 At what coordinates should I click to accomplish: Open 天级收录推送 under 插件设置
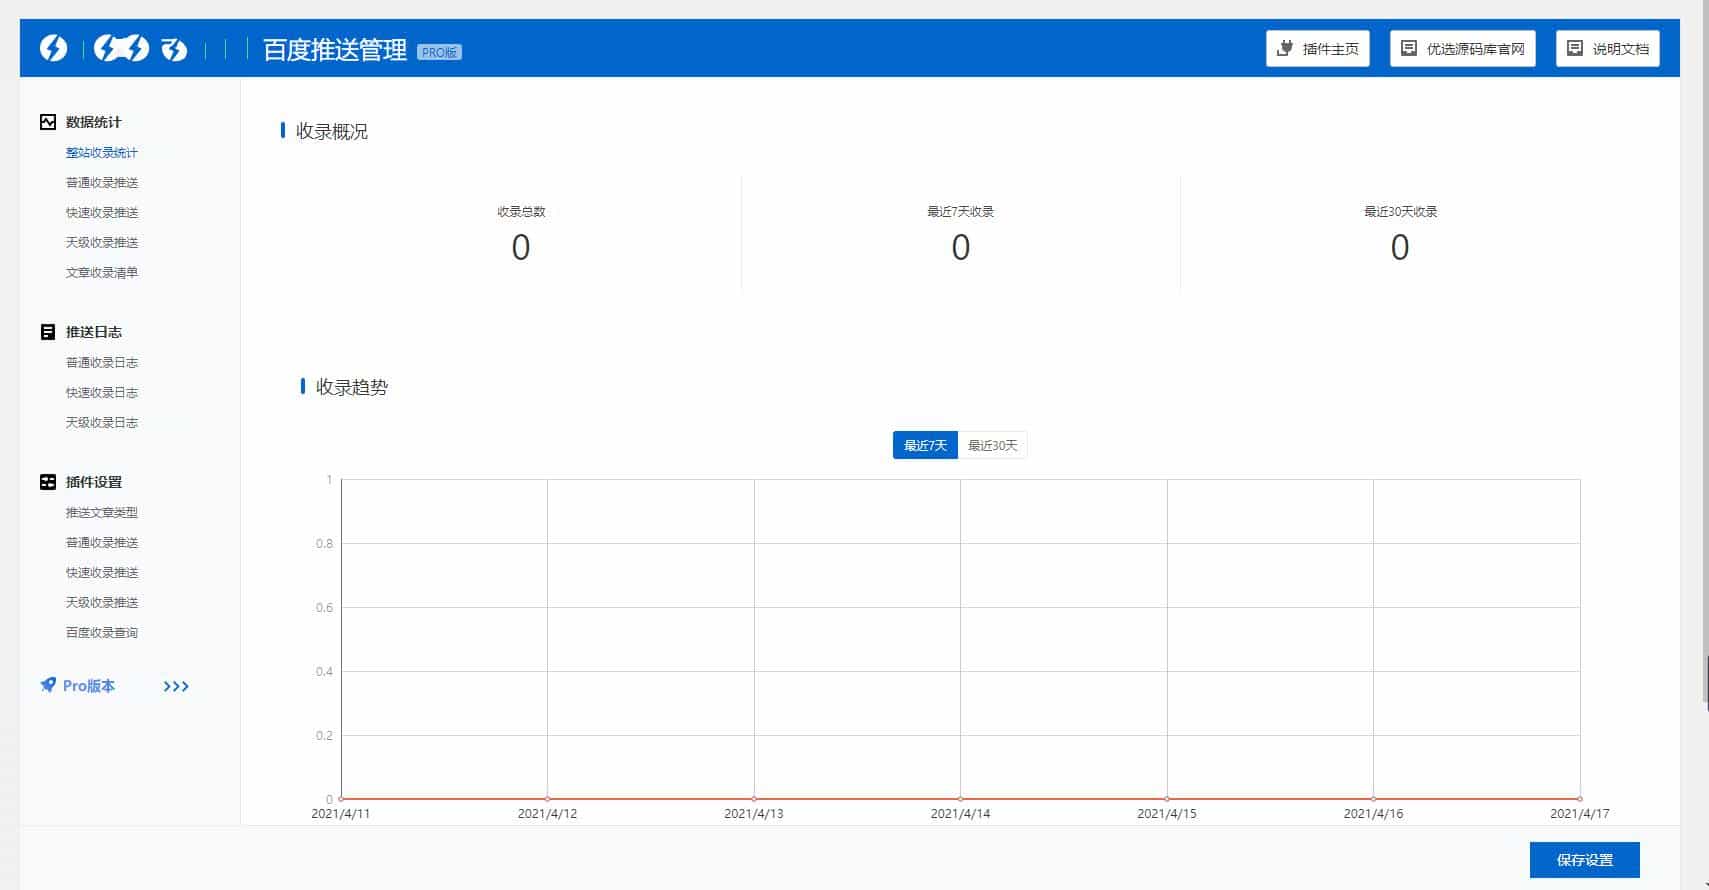click(102, 603)
